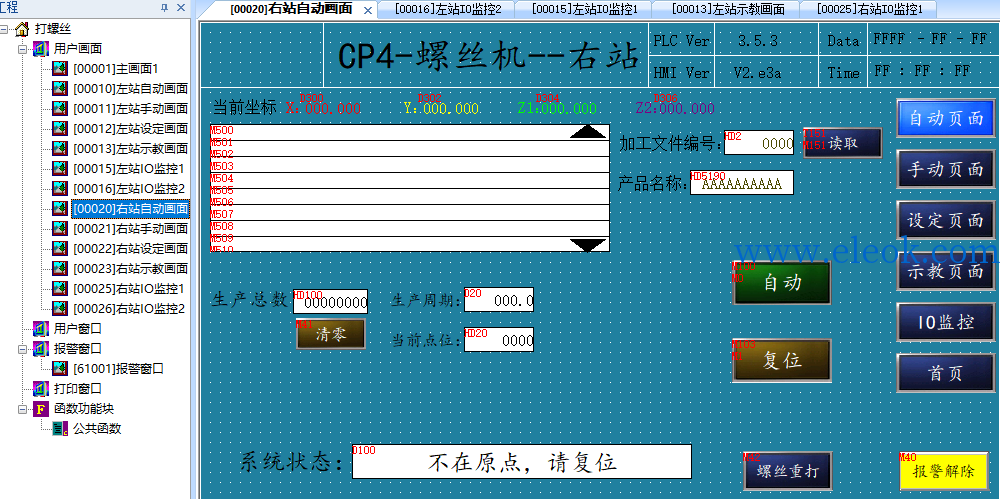Click the 用户窗口 folder icon
The width and height of the screenshot is (1000, 499).
[x=41, y=329]
